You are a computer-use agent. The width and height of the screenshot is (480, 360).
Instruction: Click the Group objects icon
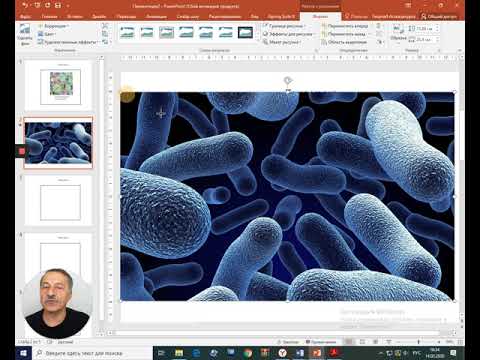tap(379, 34)
